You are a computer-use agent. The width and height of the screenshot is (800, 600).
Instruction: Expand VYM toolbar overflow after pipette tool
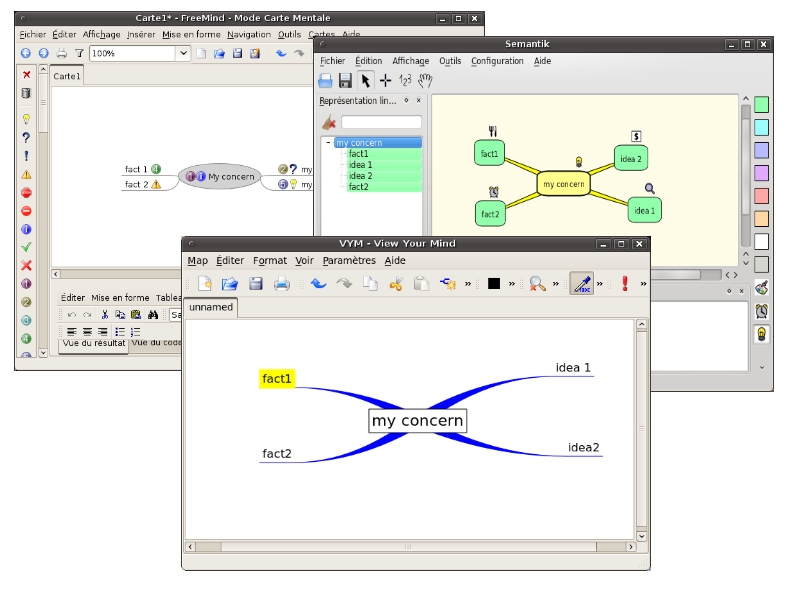click(x=599, y=284)
